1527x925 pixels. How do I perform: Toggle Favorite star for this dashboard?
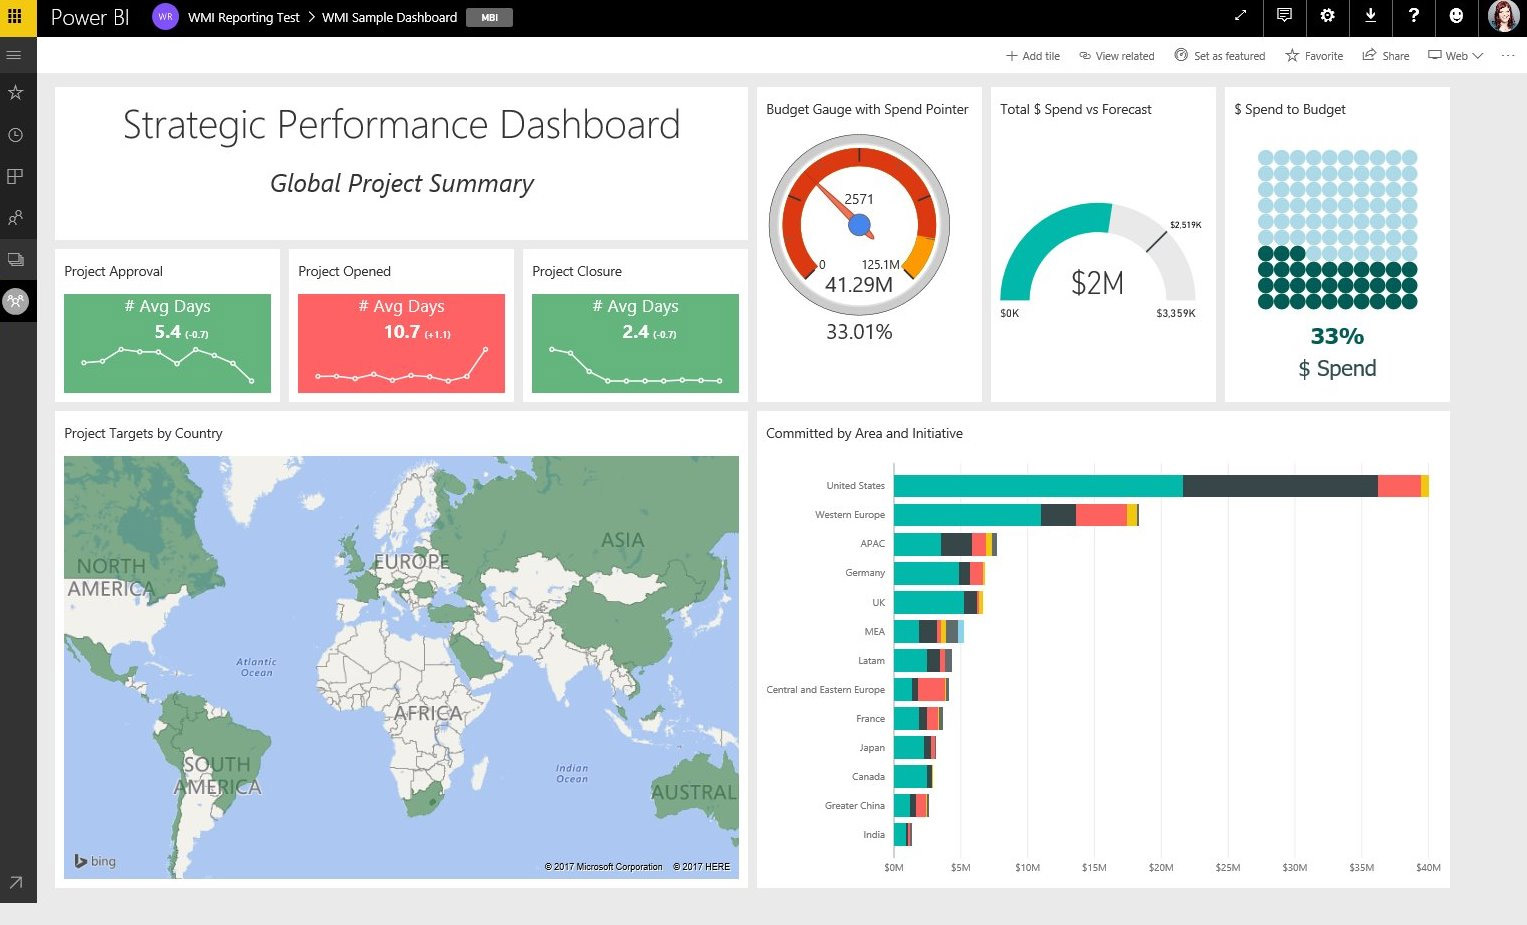tap(1314, 56)
